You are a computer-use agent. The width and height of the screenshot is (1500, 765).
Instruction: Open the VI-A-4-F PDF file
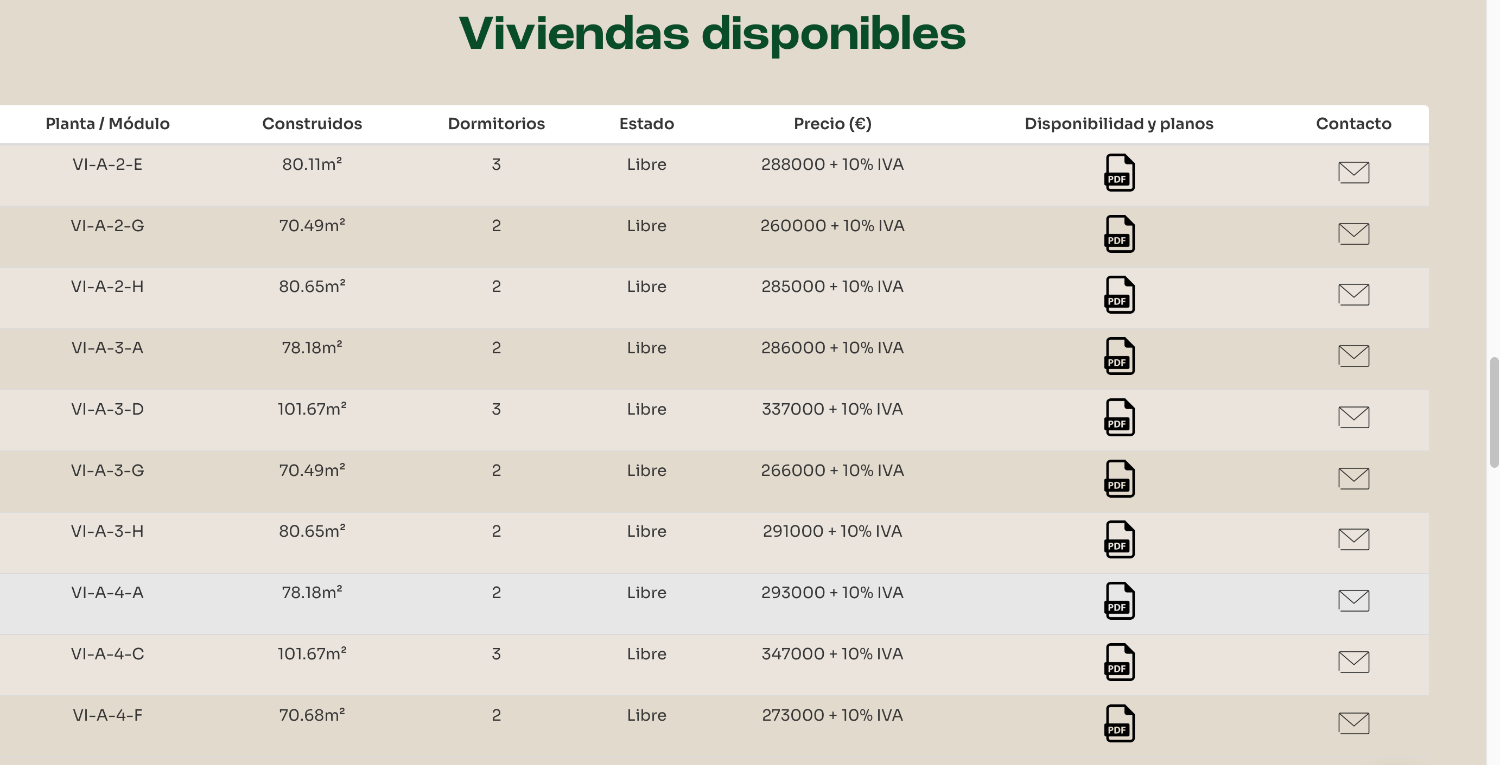tap(1119, 723)
